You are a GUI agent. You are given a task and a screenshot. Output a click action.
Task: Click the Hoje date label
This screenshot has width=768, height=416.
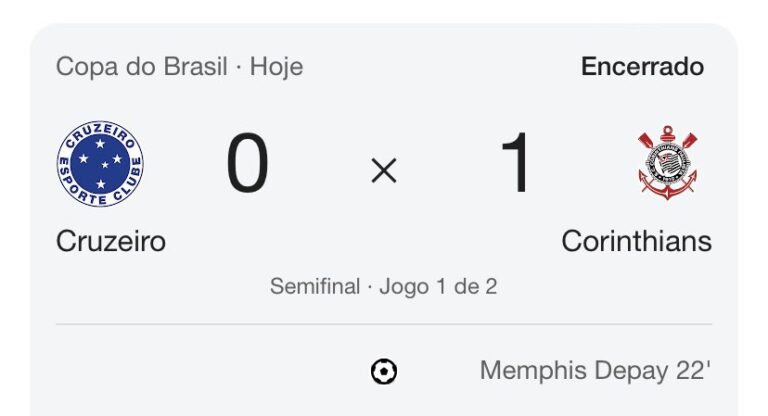click(277, 67)
